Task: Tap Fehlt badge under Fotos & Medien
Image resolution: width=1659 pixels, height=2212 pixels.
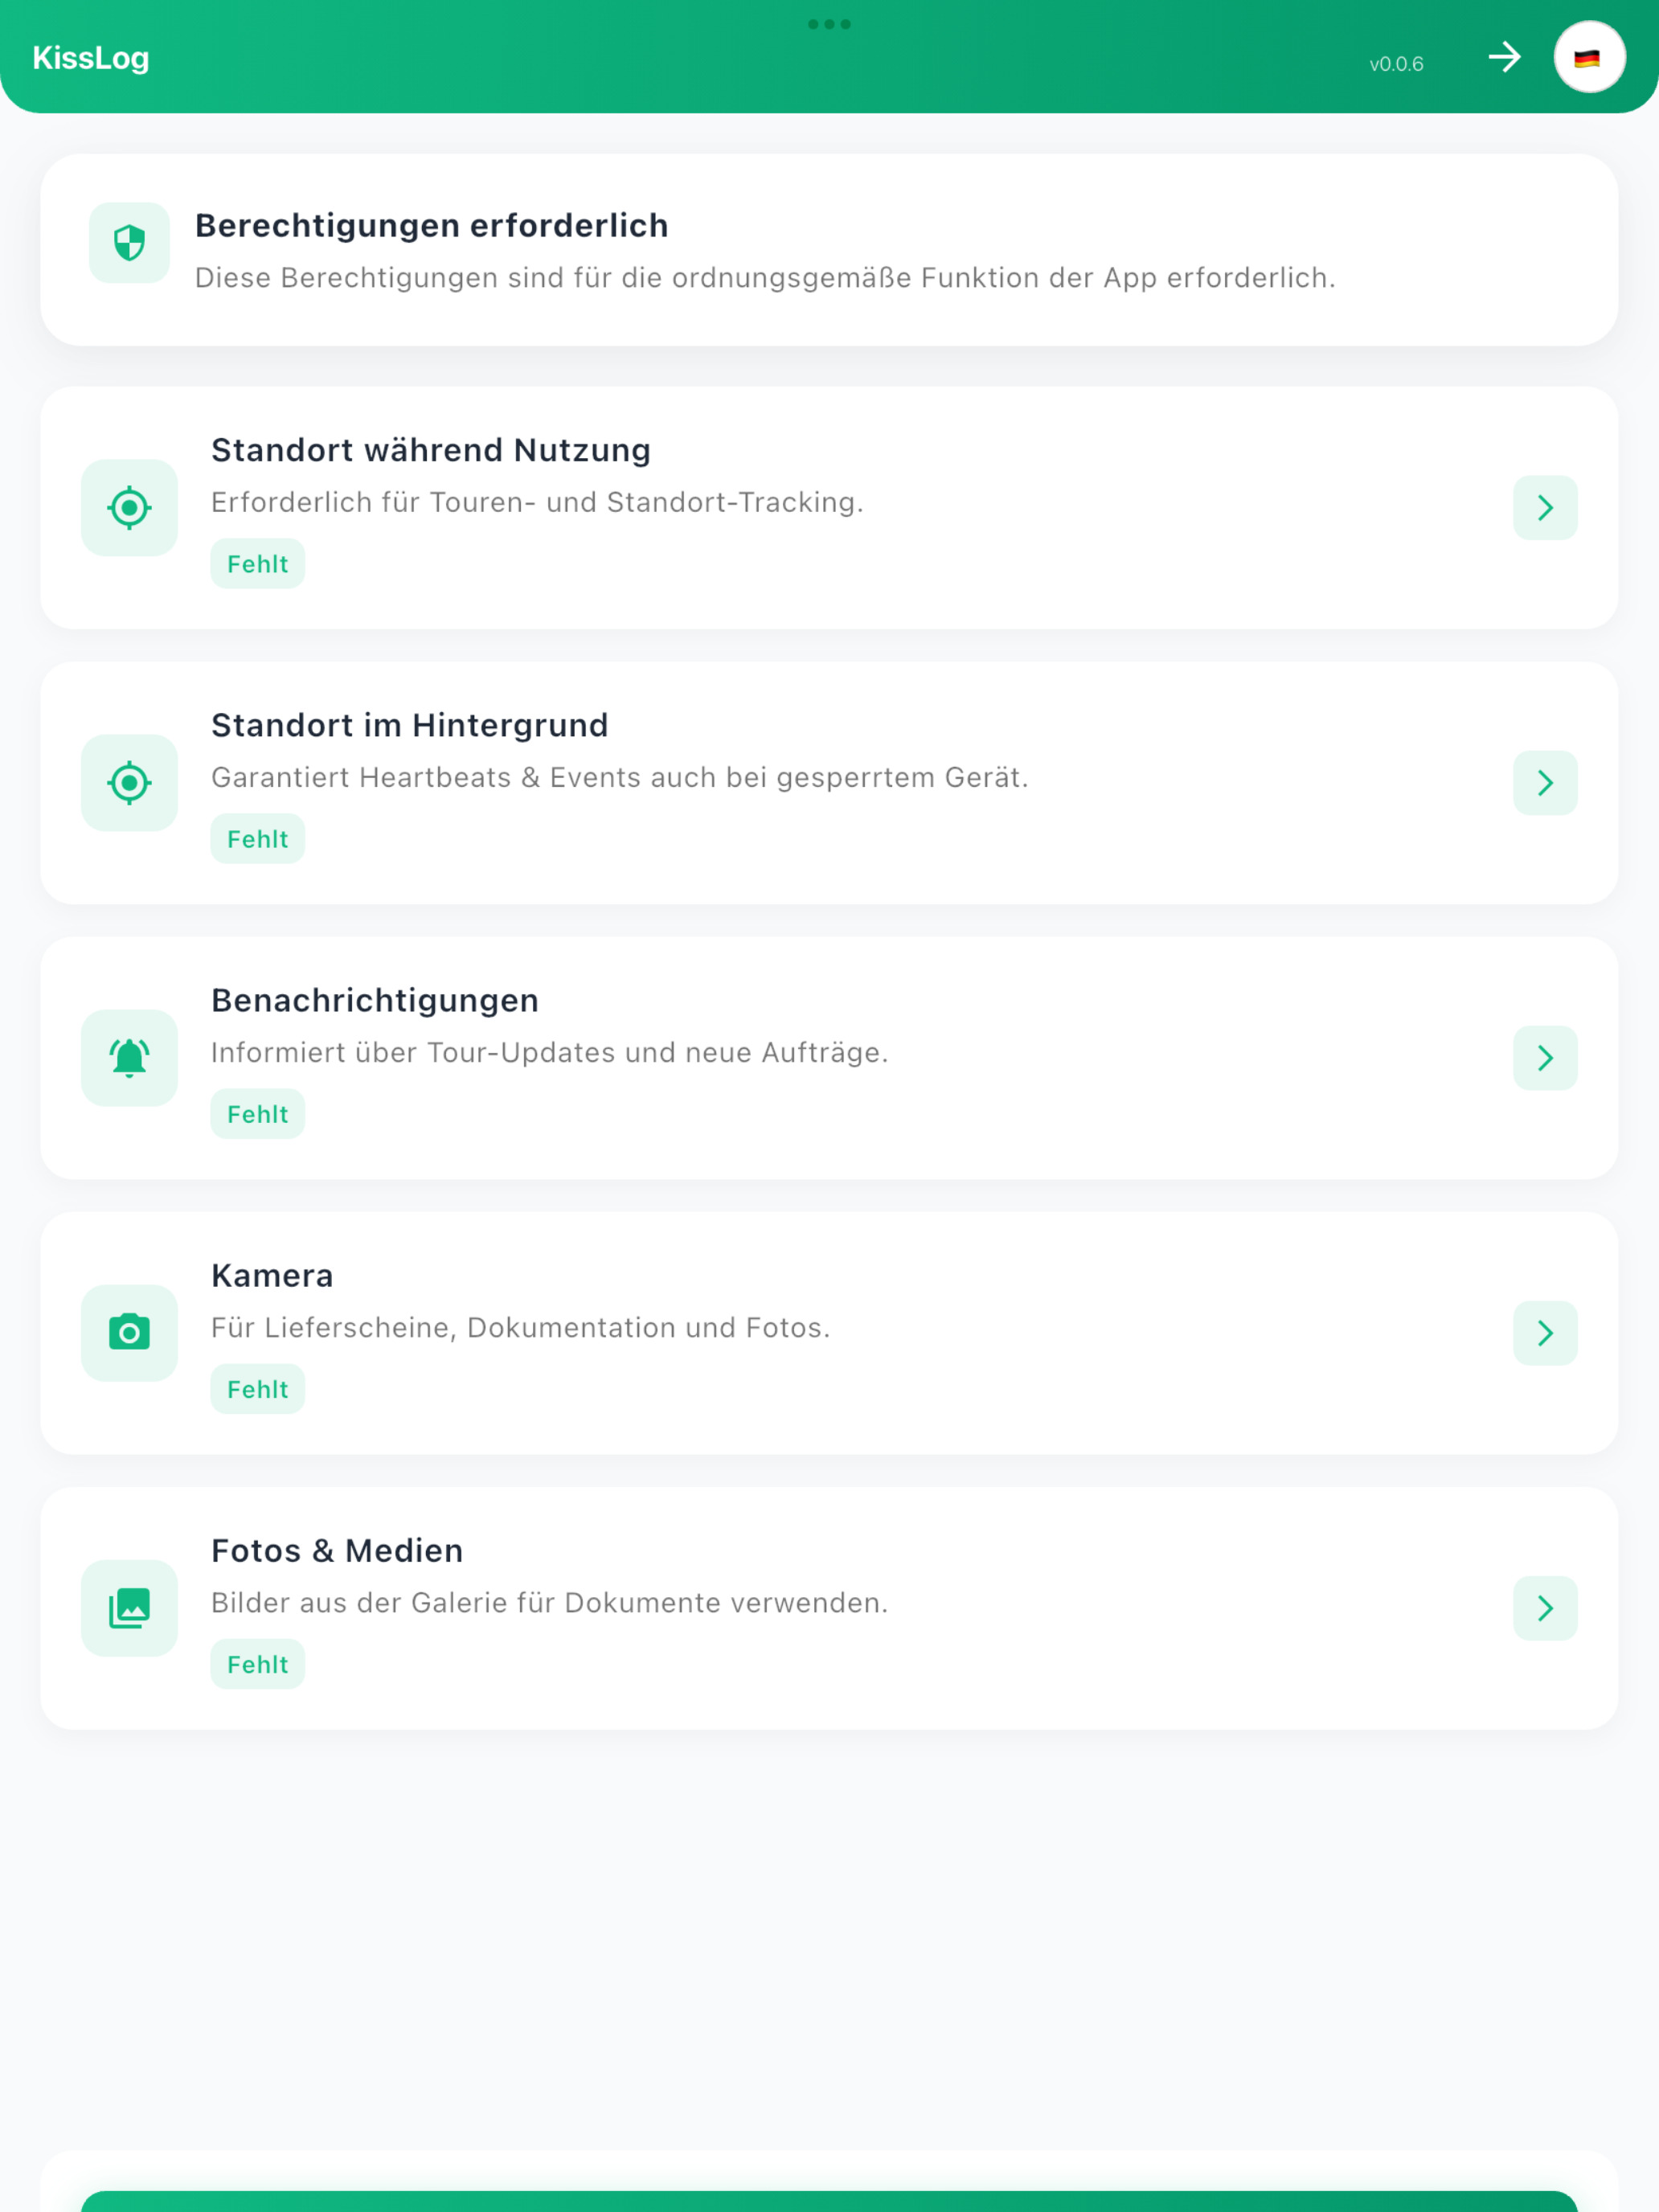Action: coord(257,1664)
